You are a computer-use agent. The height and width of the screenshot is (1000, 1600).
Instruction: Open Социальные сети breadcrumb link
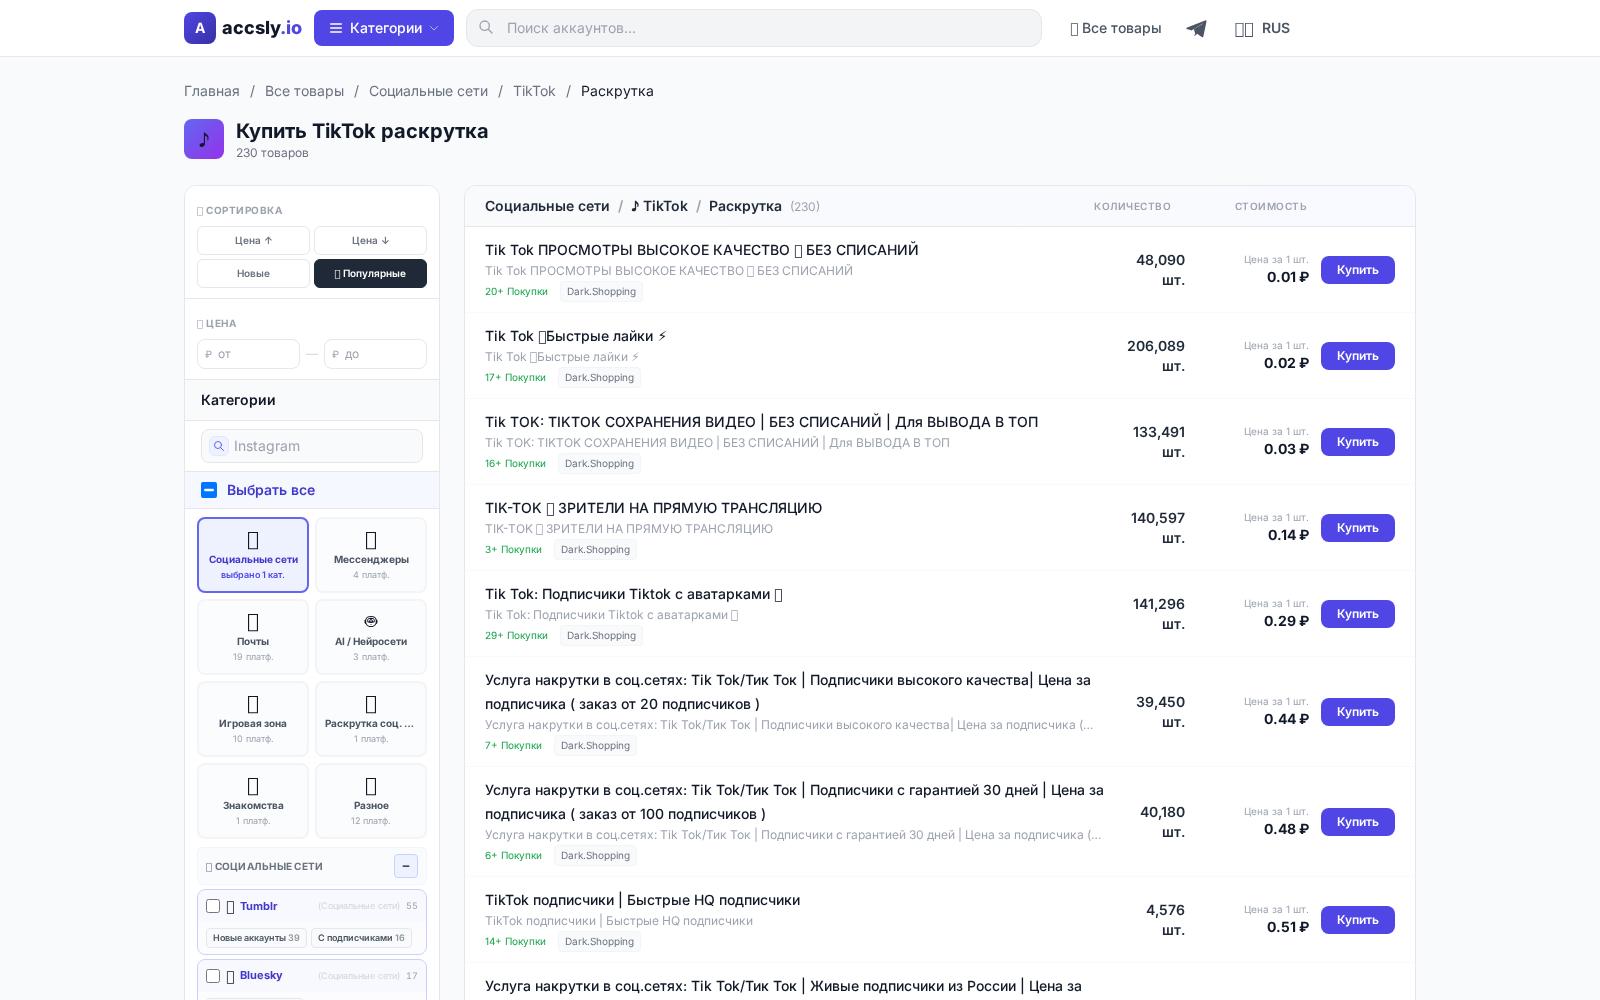pyautogui.click(x=428, y=91)
